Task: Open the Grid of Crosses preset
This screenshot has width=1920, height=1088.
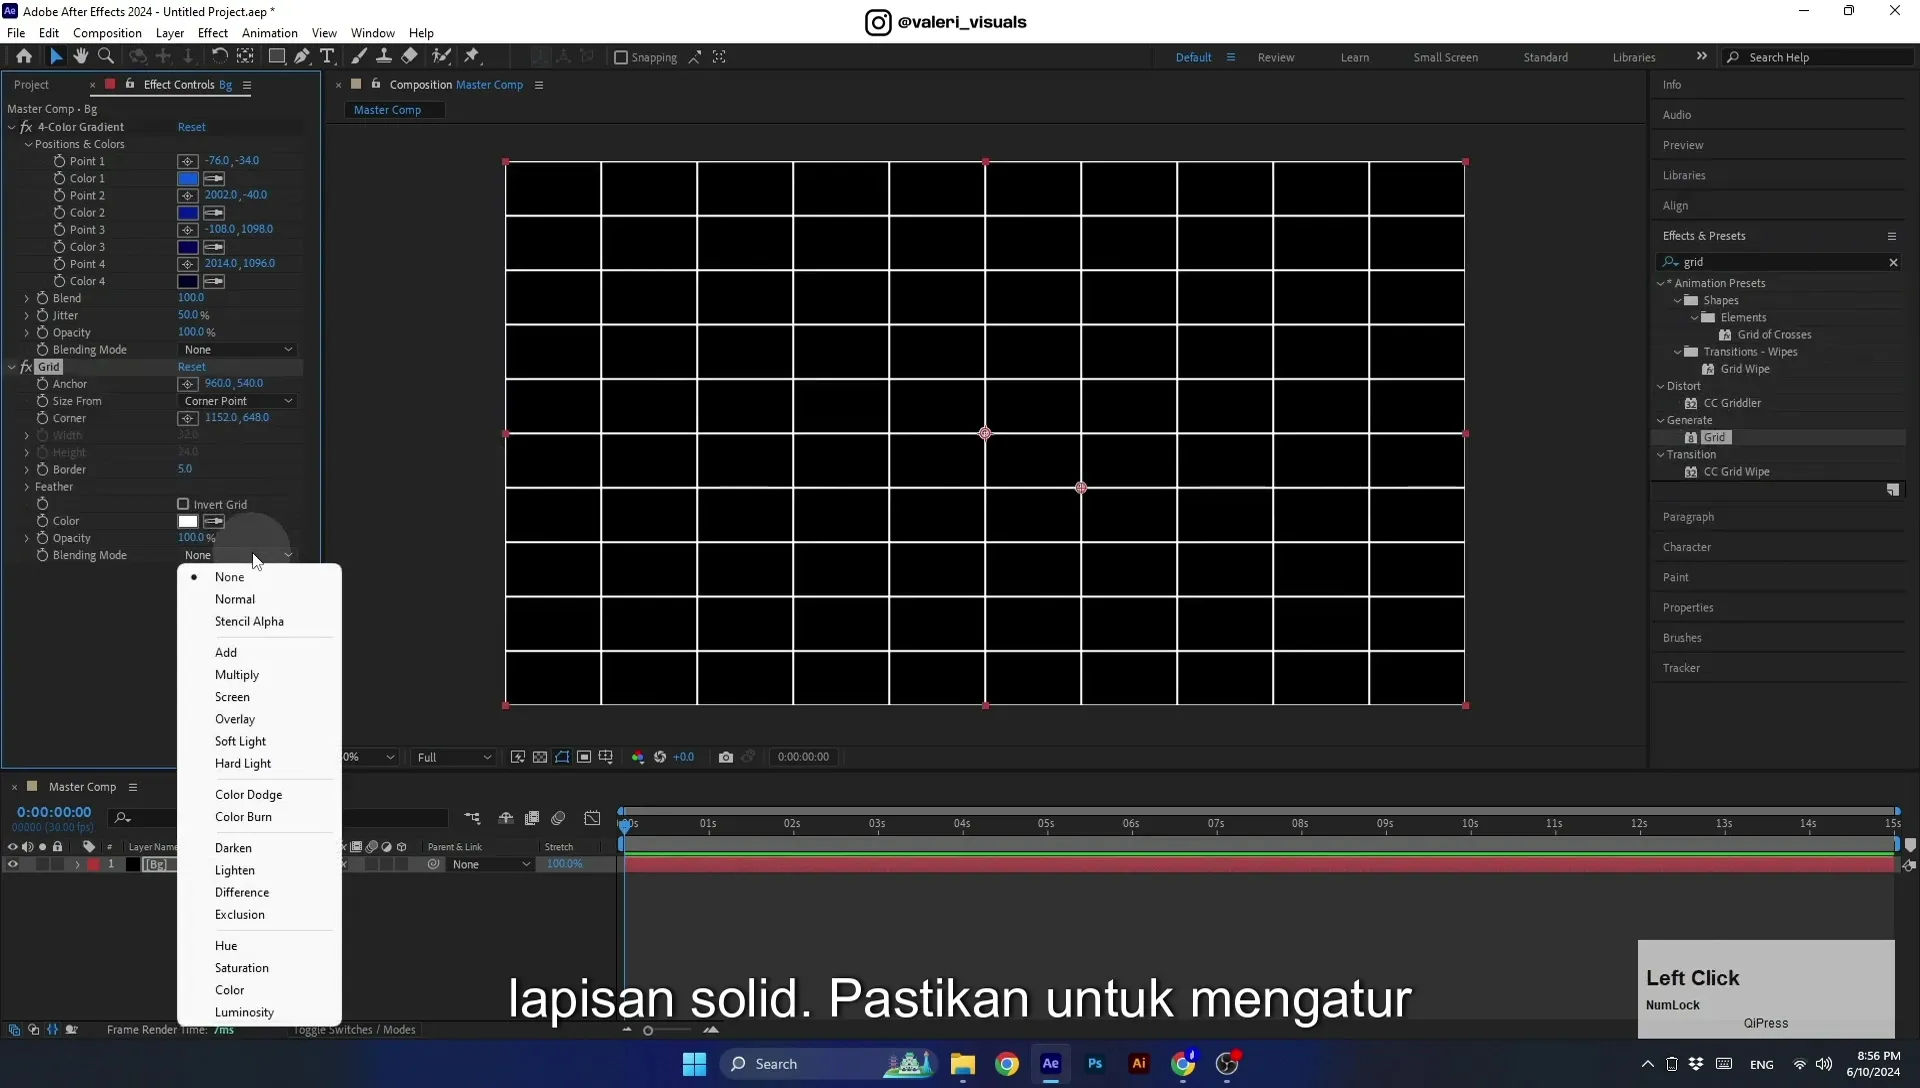Action: coord(1774,335)
